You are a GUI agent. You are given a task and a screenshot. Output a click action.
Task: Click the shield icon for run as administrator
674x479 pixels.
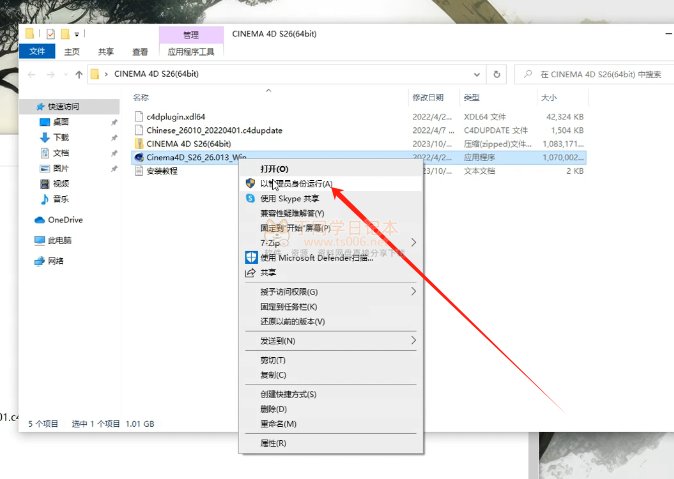250,183
